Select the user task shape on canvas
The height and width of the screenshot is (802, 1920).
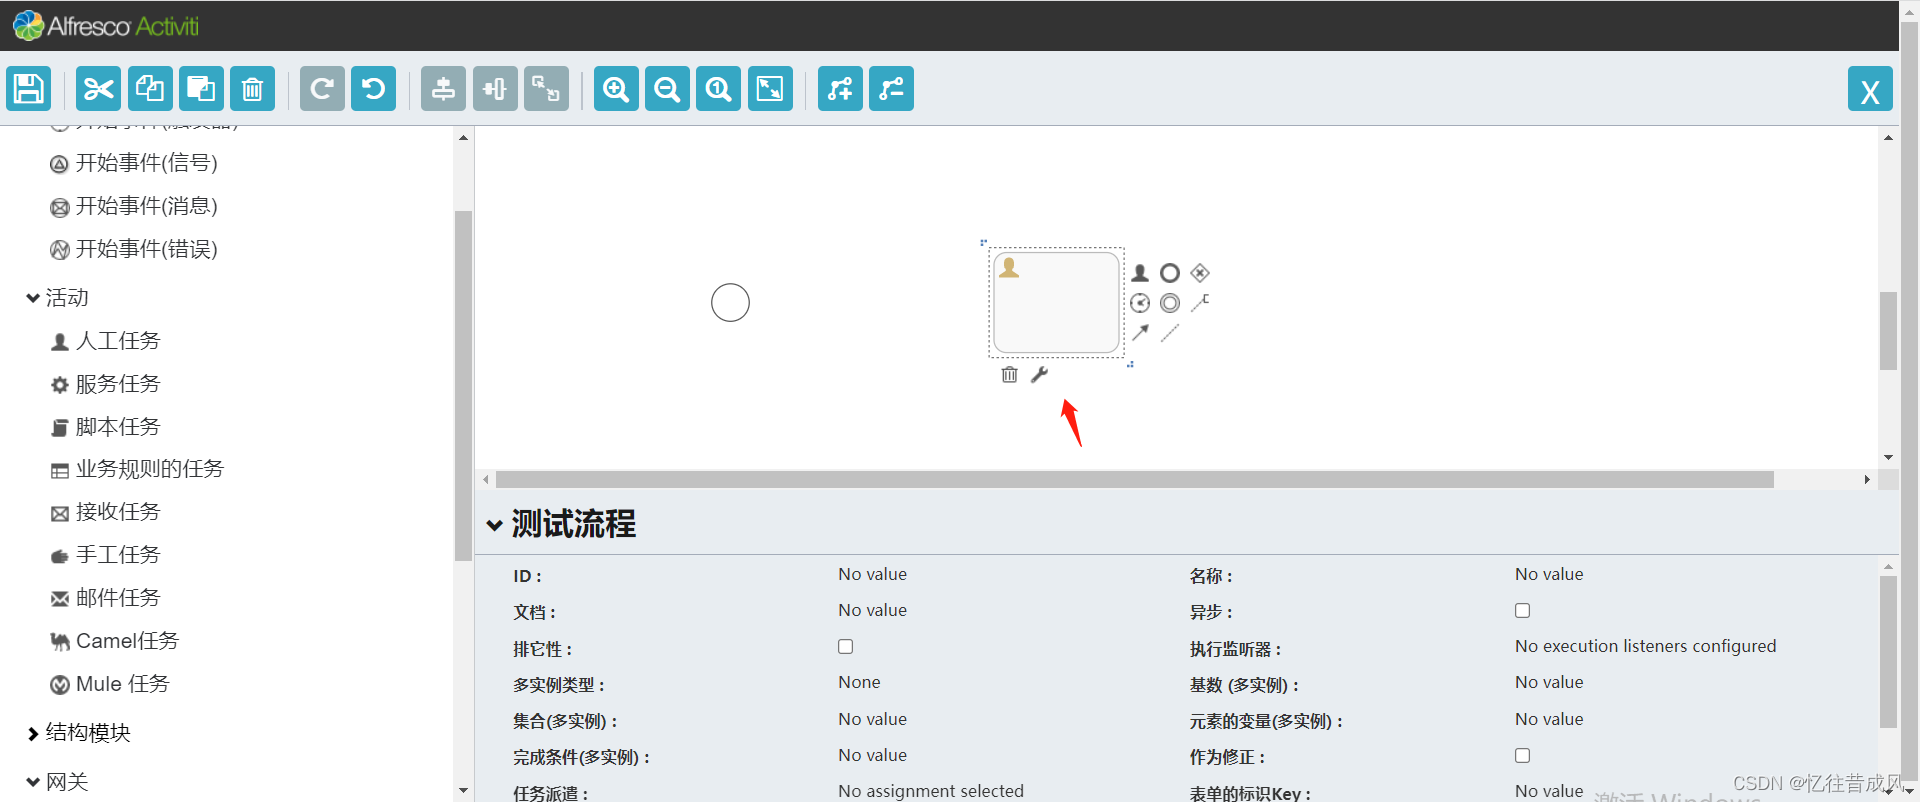(1056, 302)
